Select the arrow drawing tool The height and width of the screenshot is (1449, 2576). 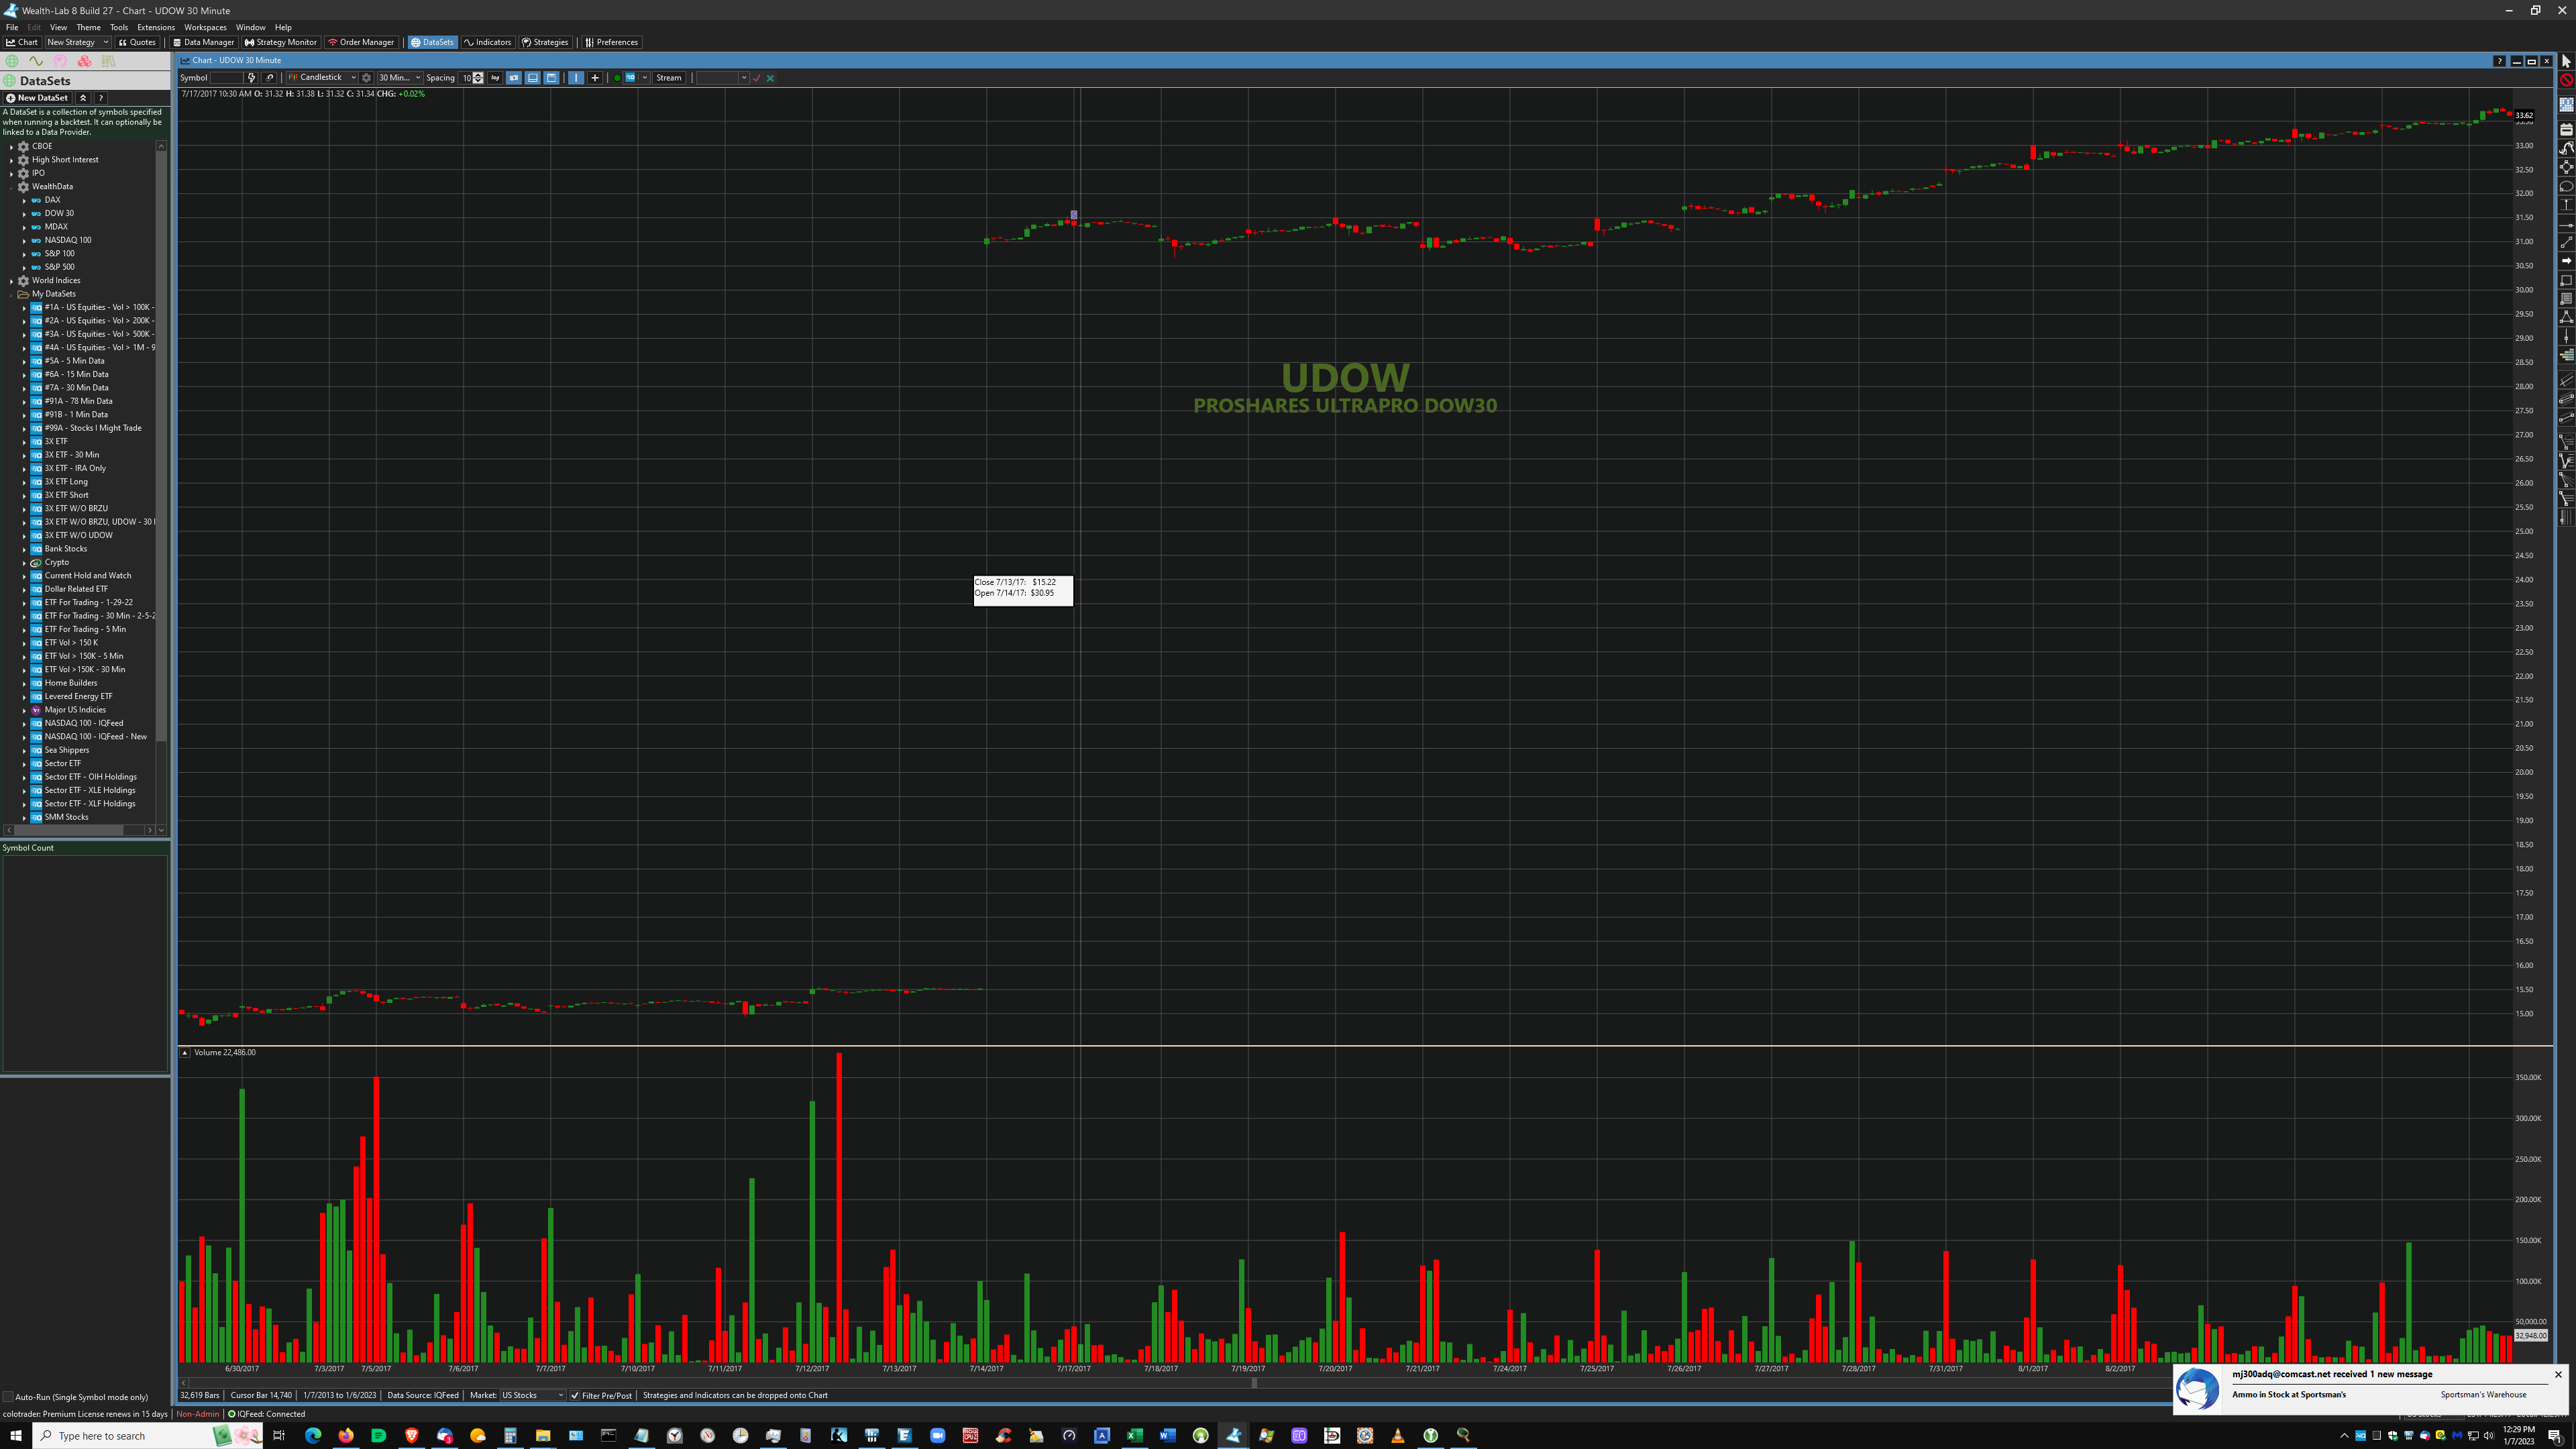[x=2566, y=261]
